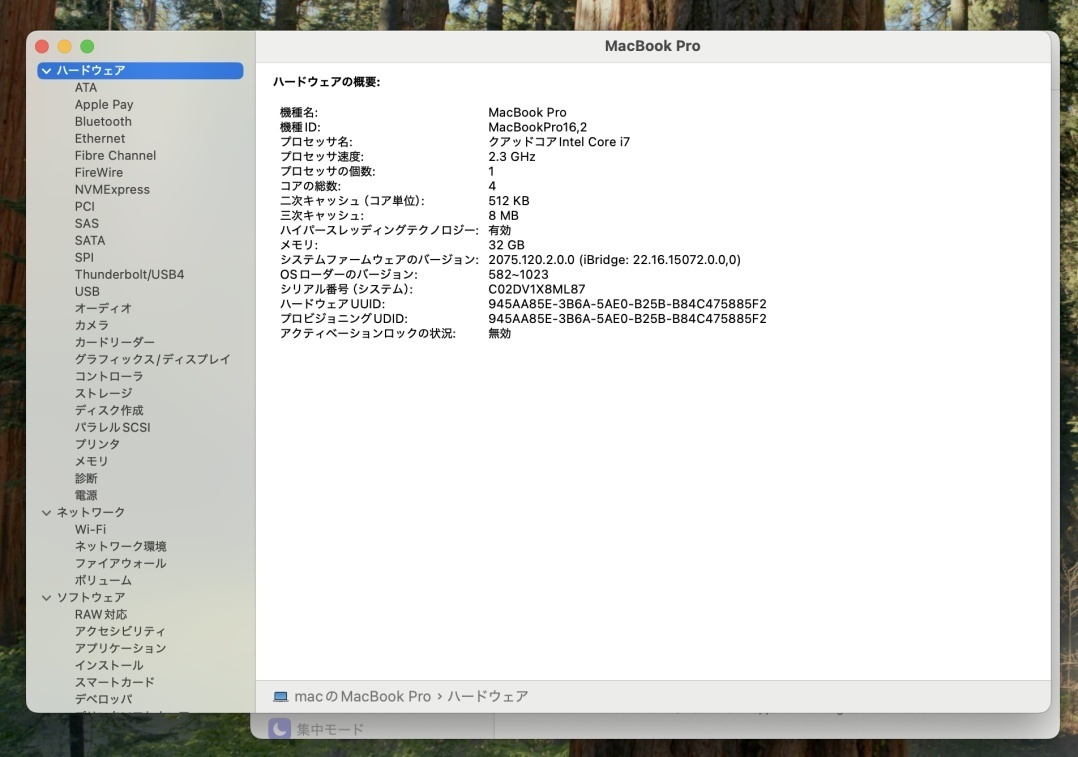The height and width of the screenshot is (757, 1078).
Task: Click the laptop icon in path bar
Action: [x=280, y=697]
